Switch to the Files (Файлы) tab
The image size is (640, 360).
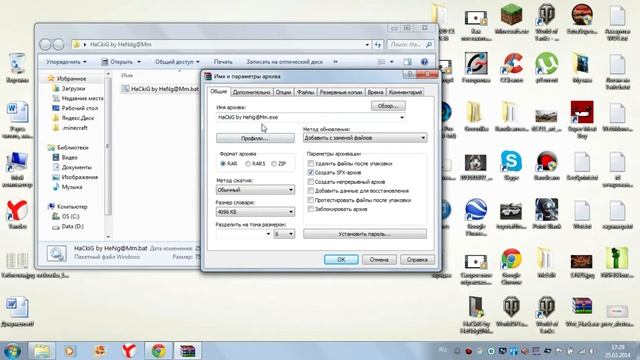[x=305, y=92]
